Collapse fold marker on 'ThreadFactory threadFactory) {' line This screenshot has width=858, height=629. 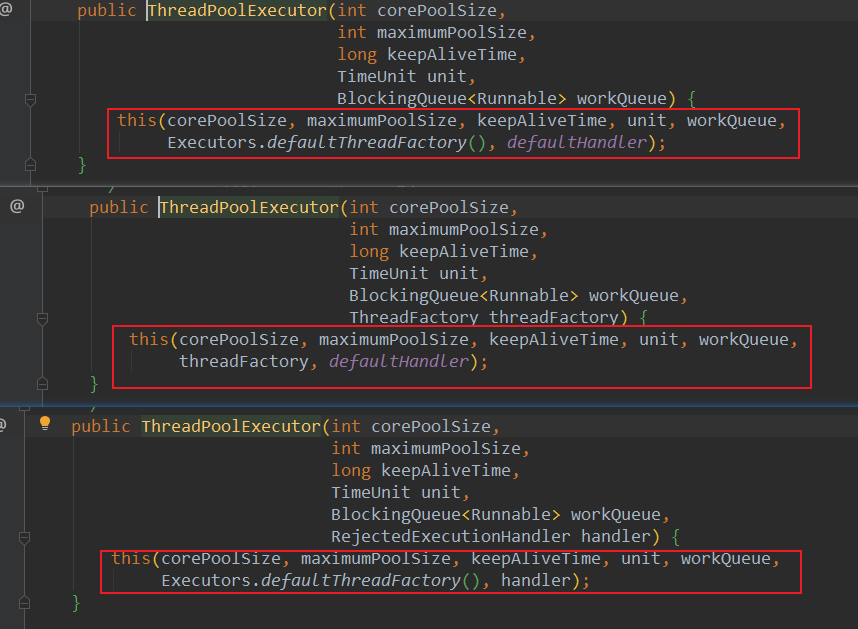(x=42, y=318)
